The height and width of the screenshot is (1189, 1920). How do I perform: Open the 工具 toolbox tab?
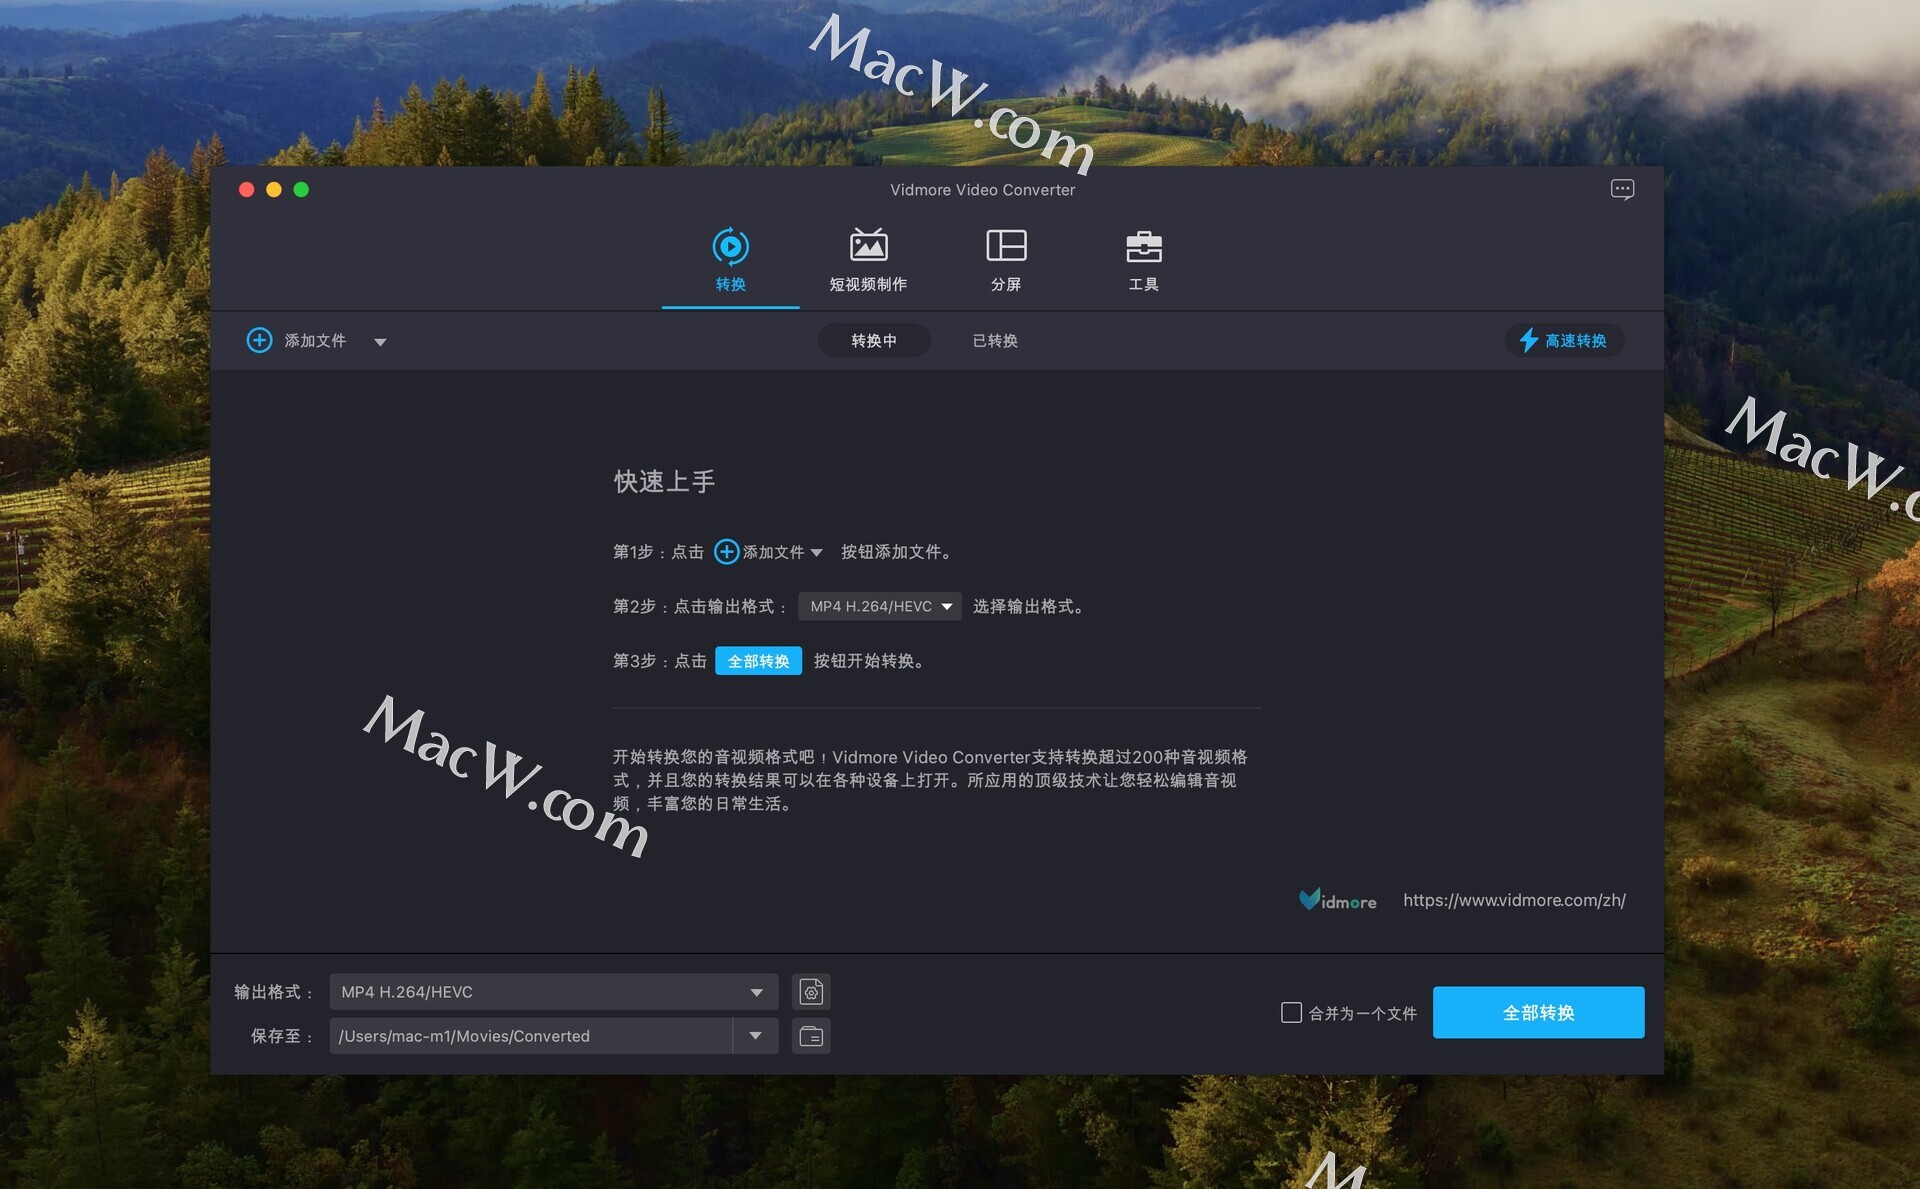click(x=1143, y=262)
